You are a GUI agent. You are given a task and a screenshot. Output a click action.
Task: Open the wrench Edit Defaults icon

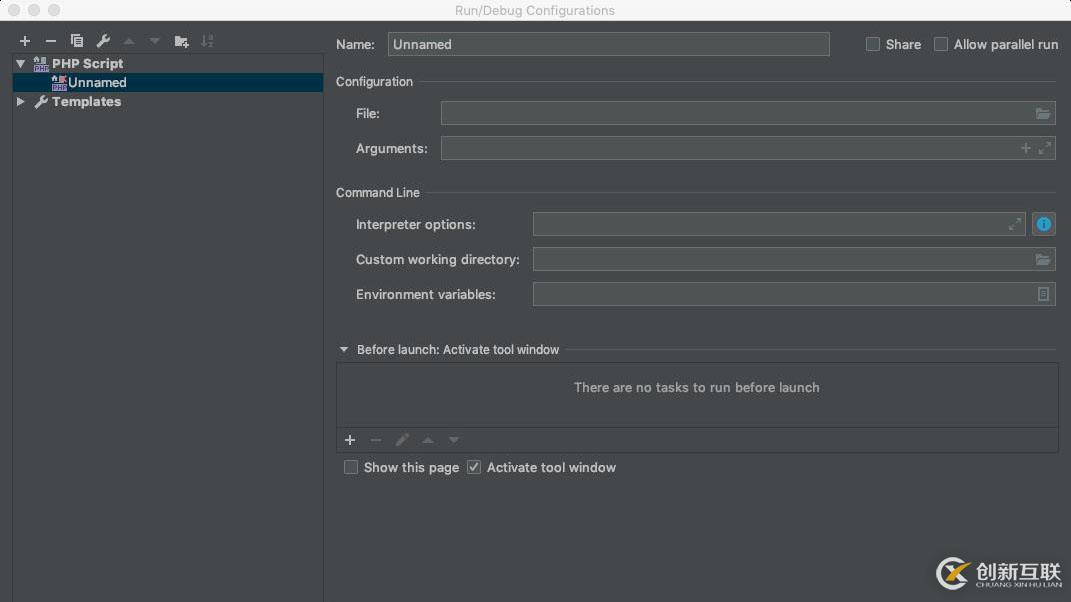pyautogui.click(x=103, y=41)
